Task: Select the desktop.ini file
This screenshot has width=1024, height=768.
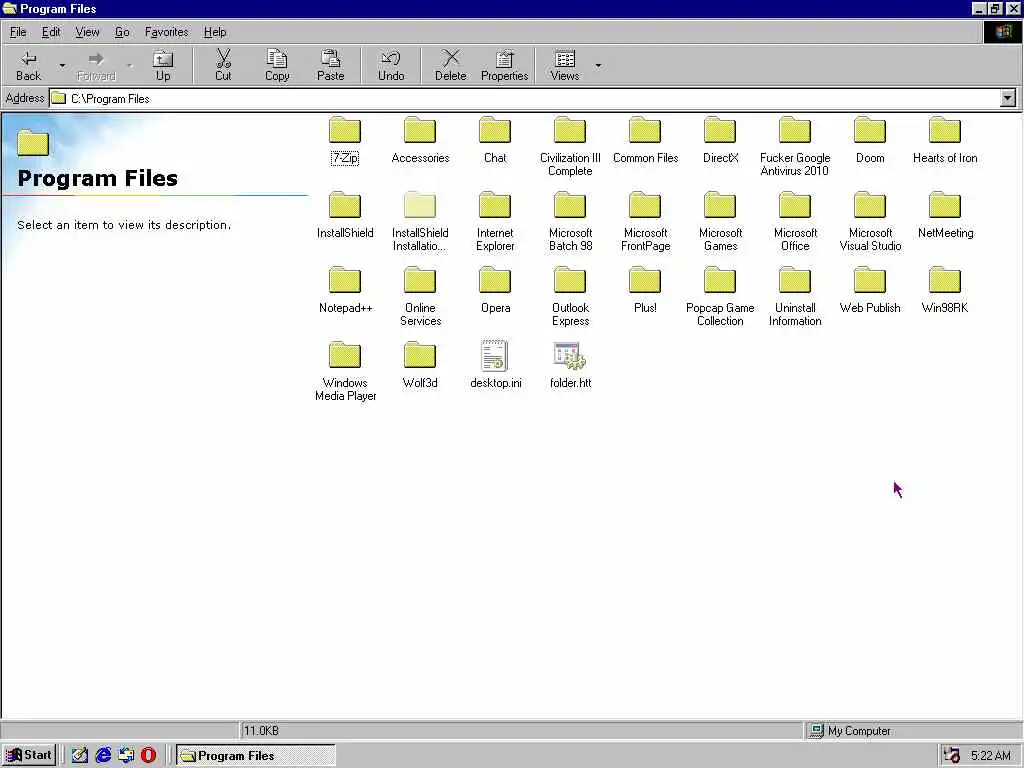Action: coord(495,364)
